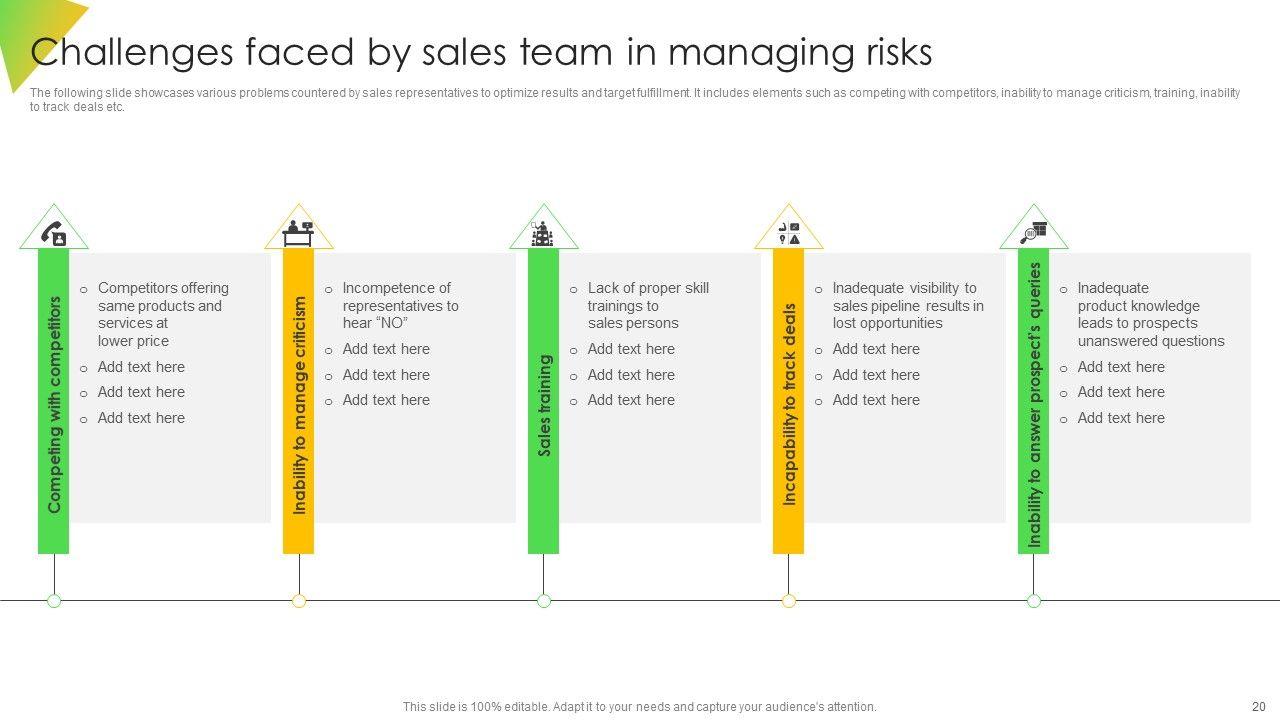Click the last green timeline circle marker
The height and width of the screenshot is (720, 1280).
(x=1034, y=601)
